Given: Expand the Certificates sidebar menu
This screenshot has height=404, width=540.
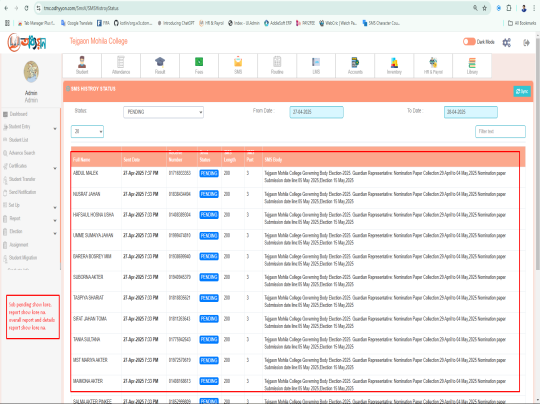Looking at the screenshot, I should coord(30,166).
